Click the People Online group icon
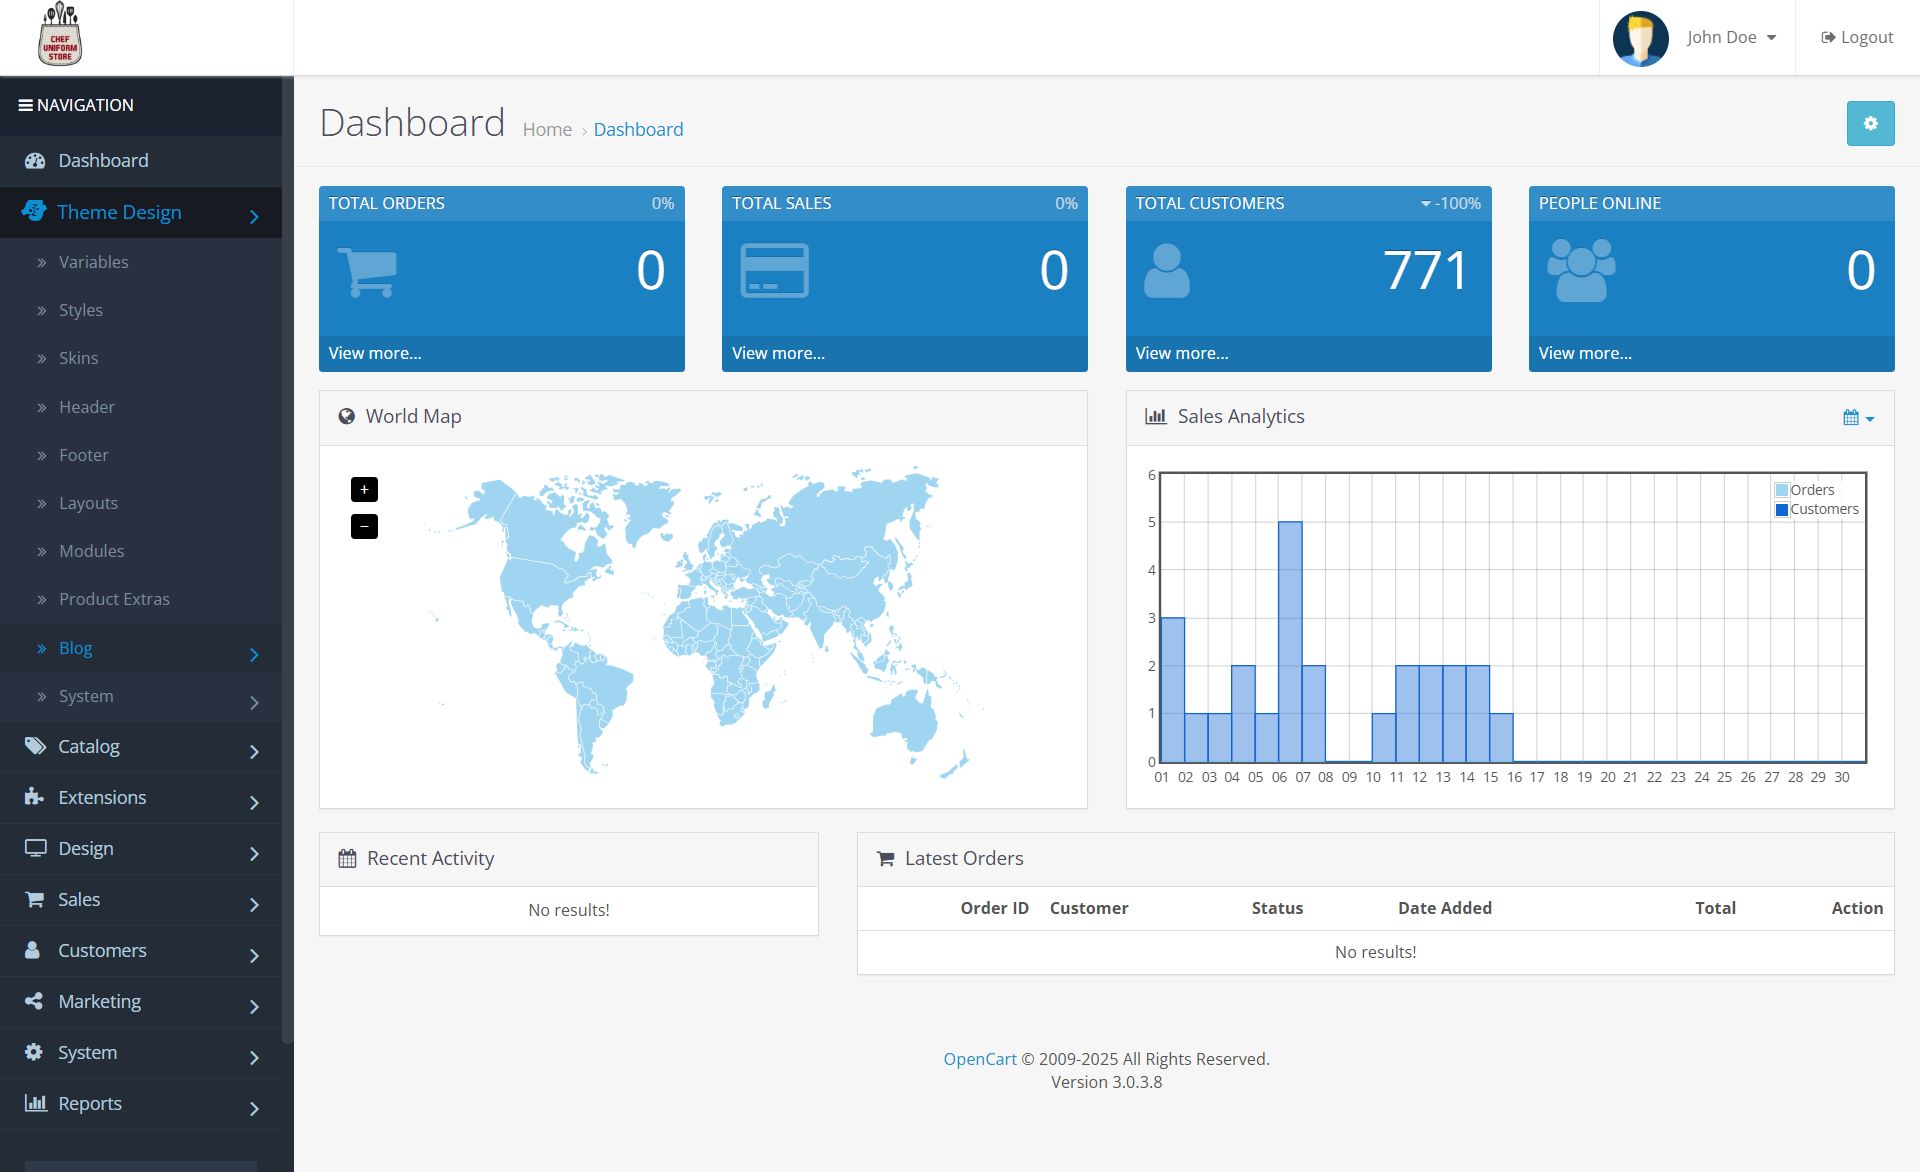The width and height of the screenshot is (1920, 1172). tap(1580, 270)
